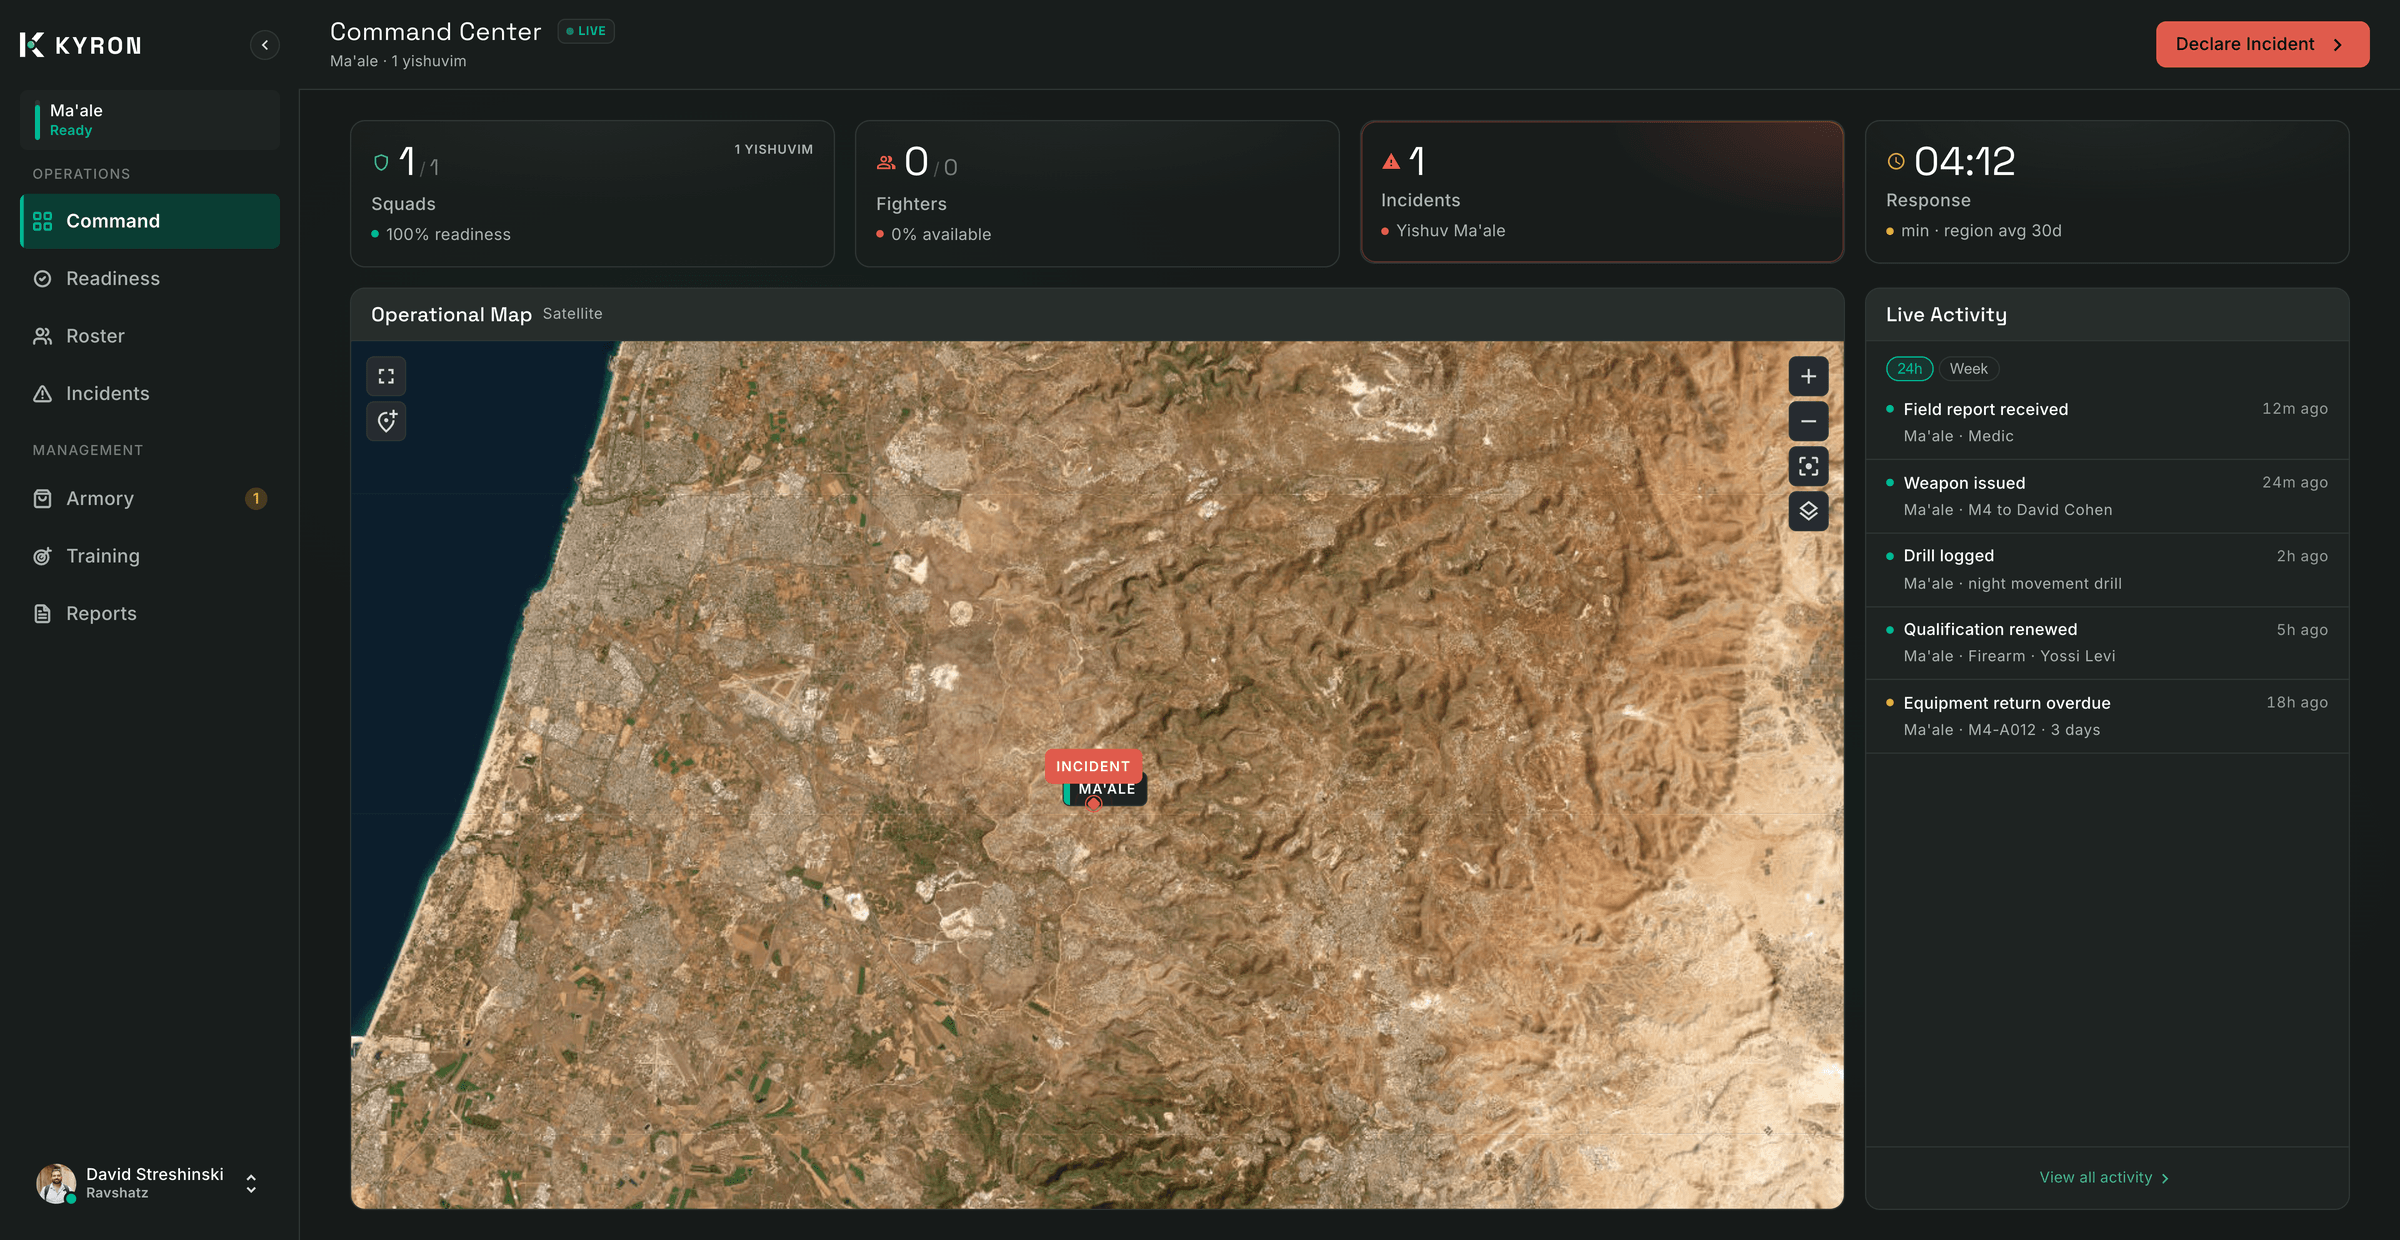Open the Fighters stat card

point(1097,194)
